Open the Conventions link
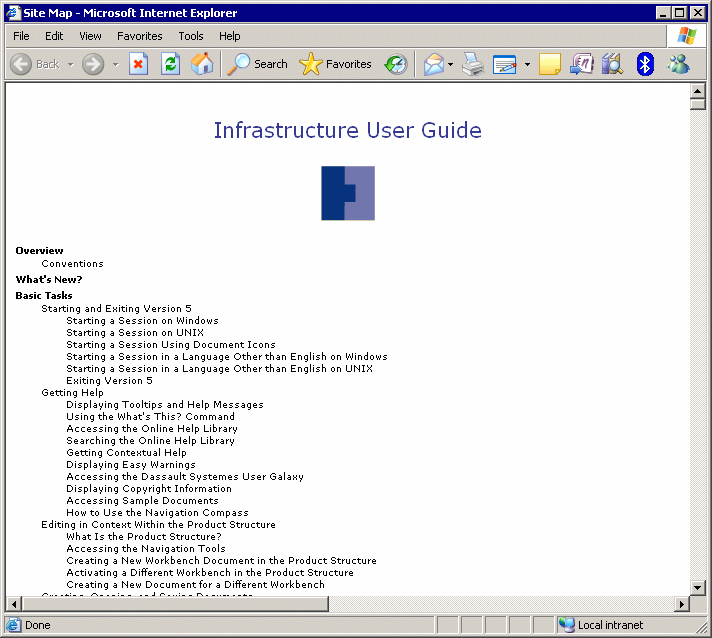Screen dimensions: 712x638 [72, 264]
